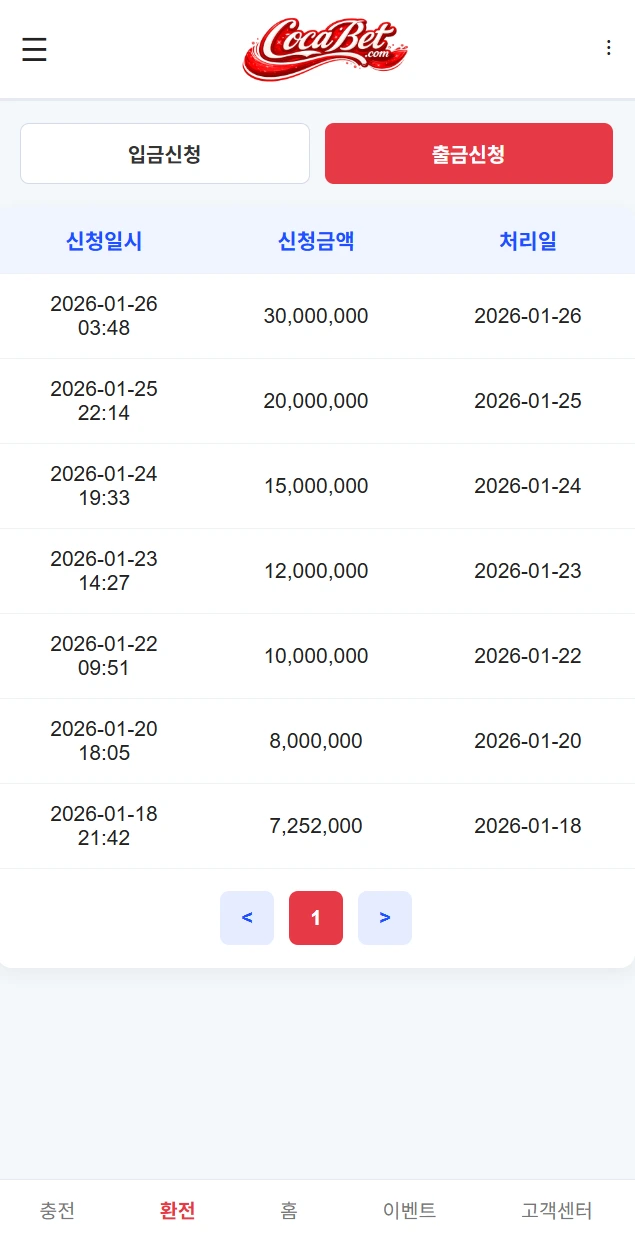Open 이벤트 in bottom navigation
Viewport: 635px width, 1239px height.
[x=409, y=1210]
